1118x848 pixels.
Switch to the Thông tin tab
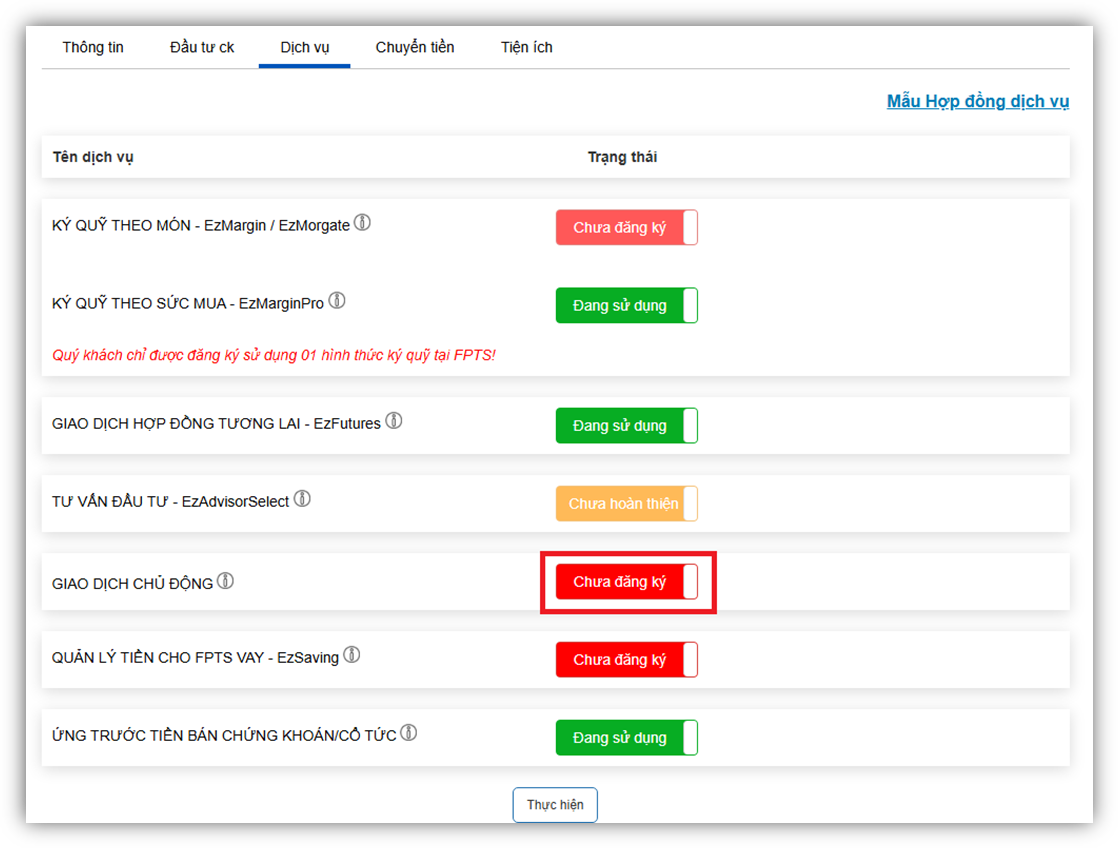93,47
